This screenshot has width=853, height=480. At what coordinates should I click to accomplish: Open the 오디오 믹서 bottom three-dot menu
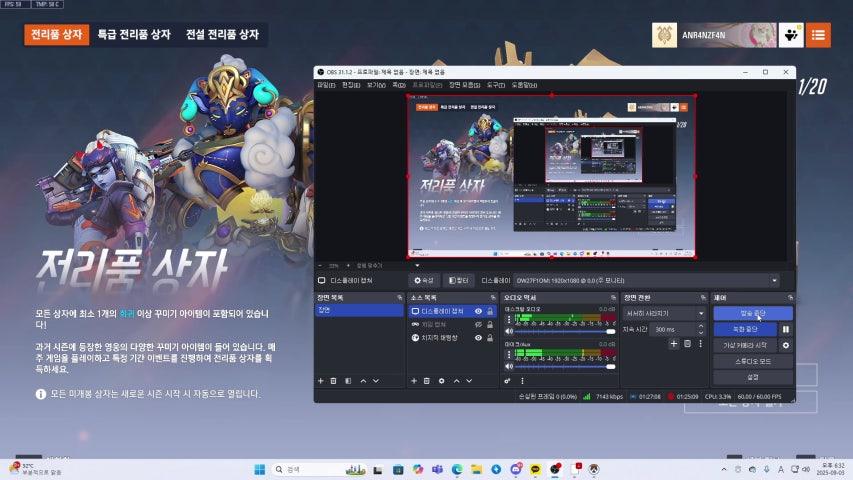tap(522, 381)
